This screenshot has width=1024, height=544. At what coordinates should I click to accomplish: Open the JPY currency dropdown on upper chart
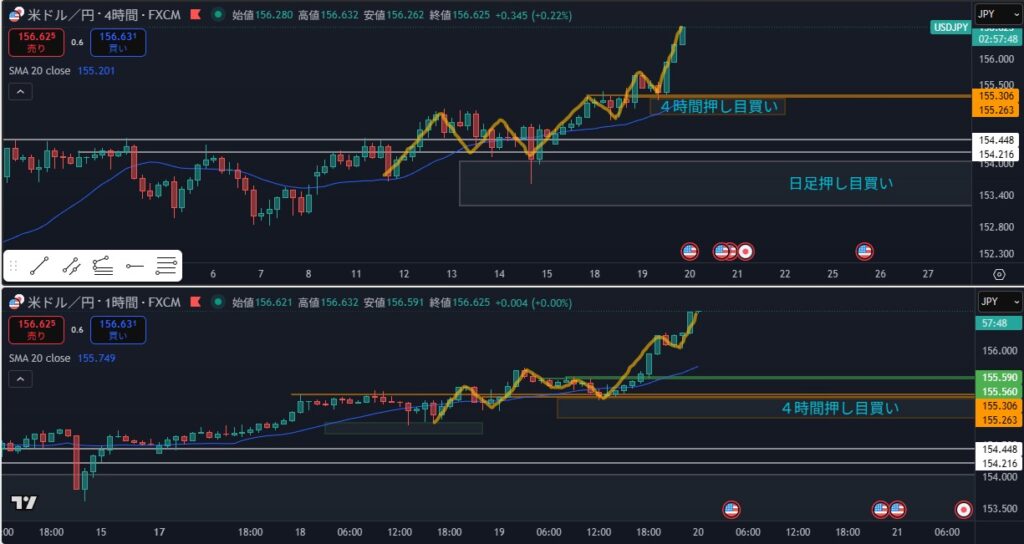pyautogui.click(x=999, y=15)
